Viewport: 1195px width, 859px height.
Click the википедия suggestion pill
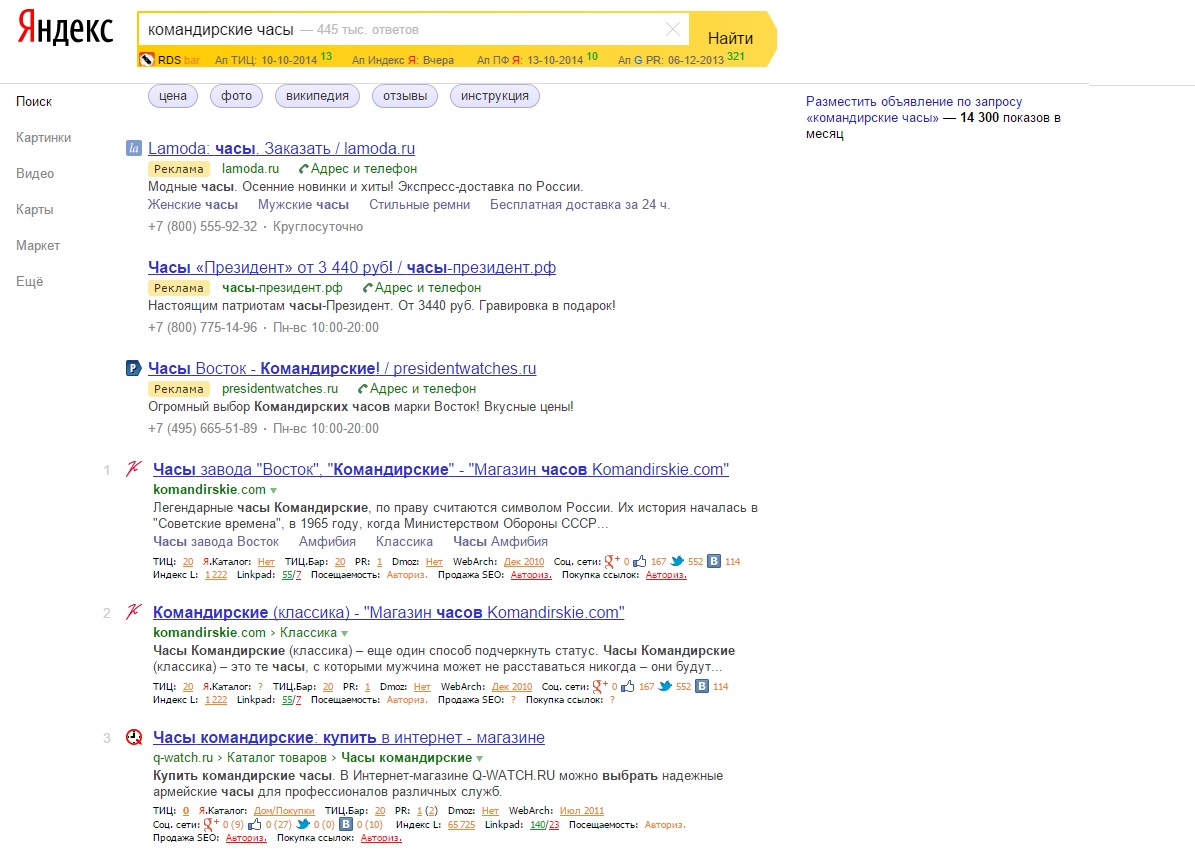317,96
